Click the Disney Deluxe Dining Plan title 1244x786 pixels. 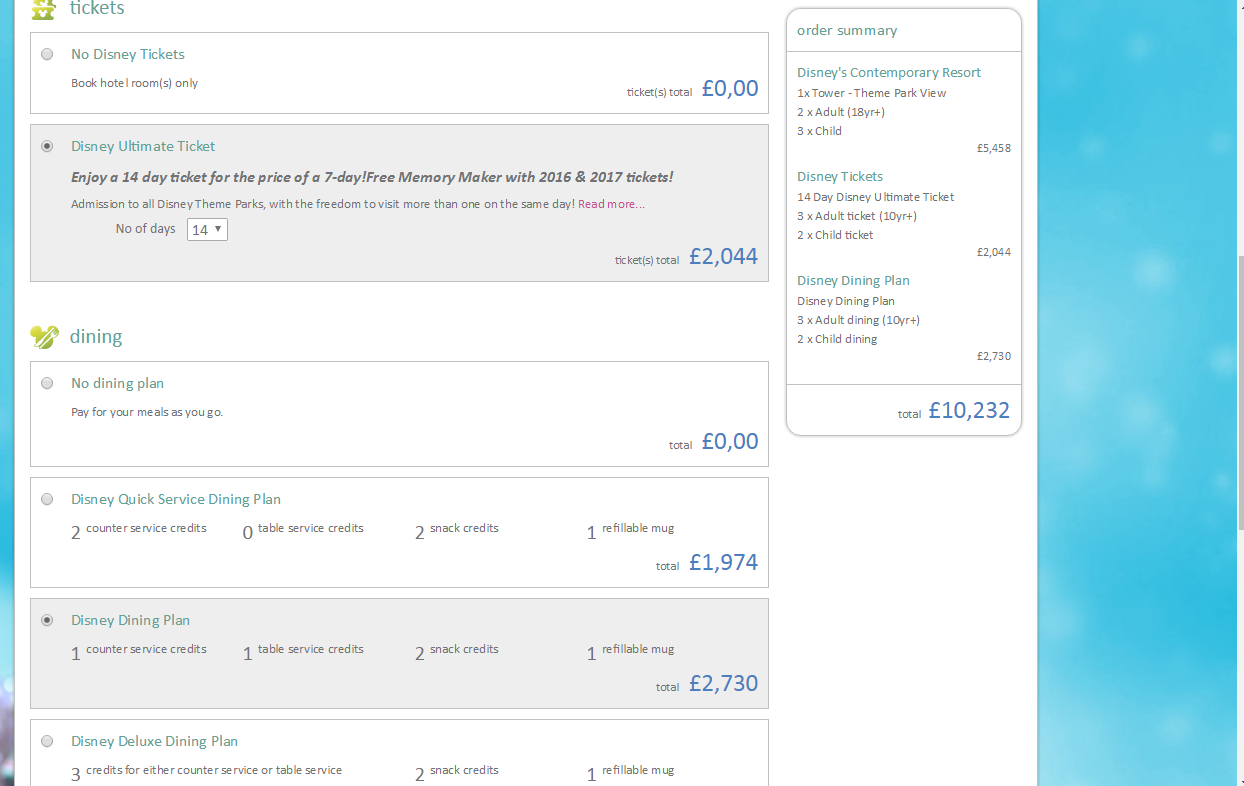pos(154,741)
